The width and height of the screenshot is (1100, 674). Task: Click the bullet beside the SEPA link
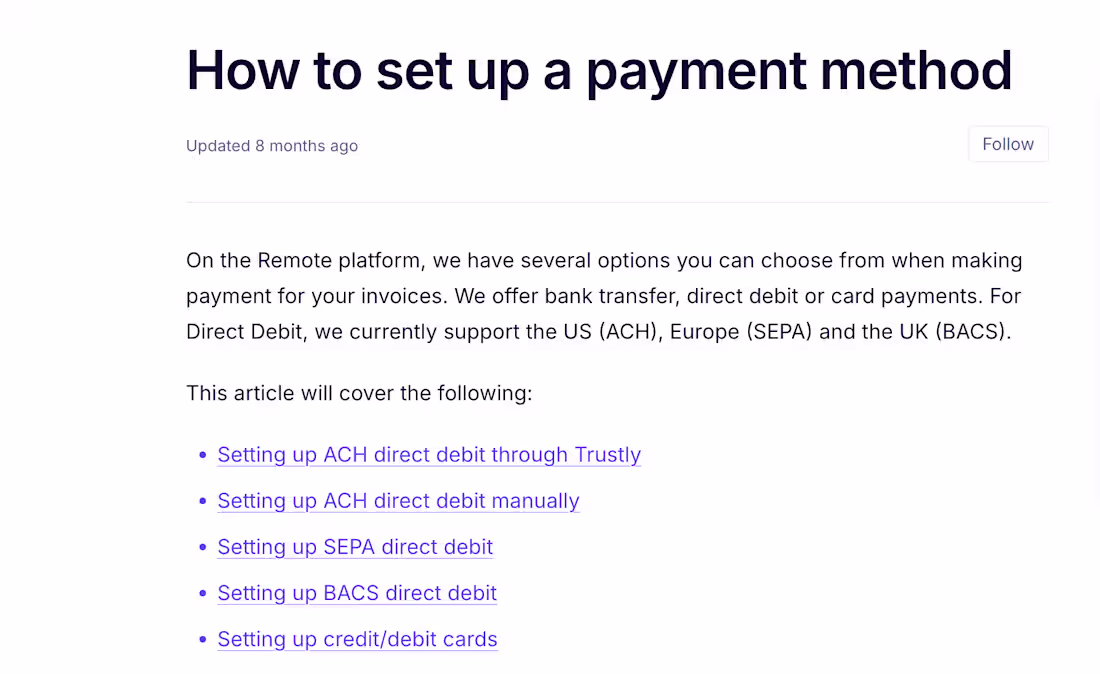point(203,547)
